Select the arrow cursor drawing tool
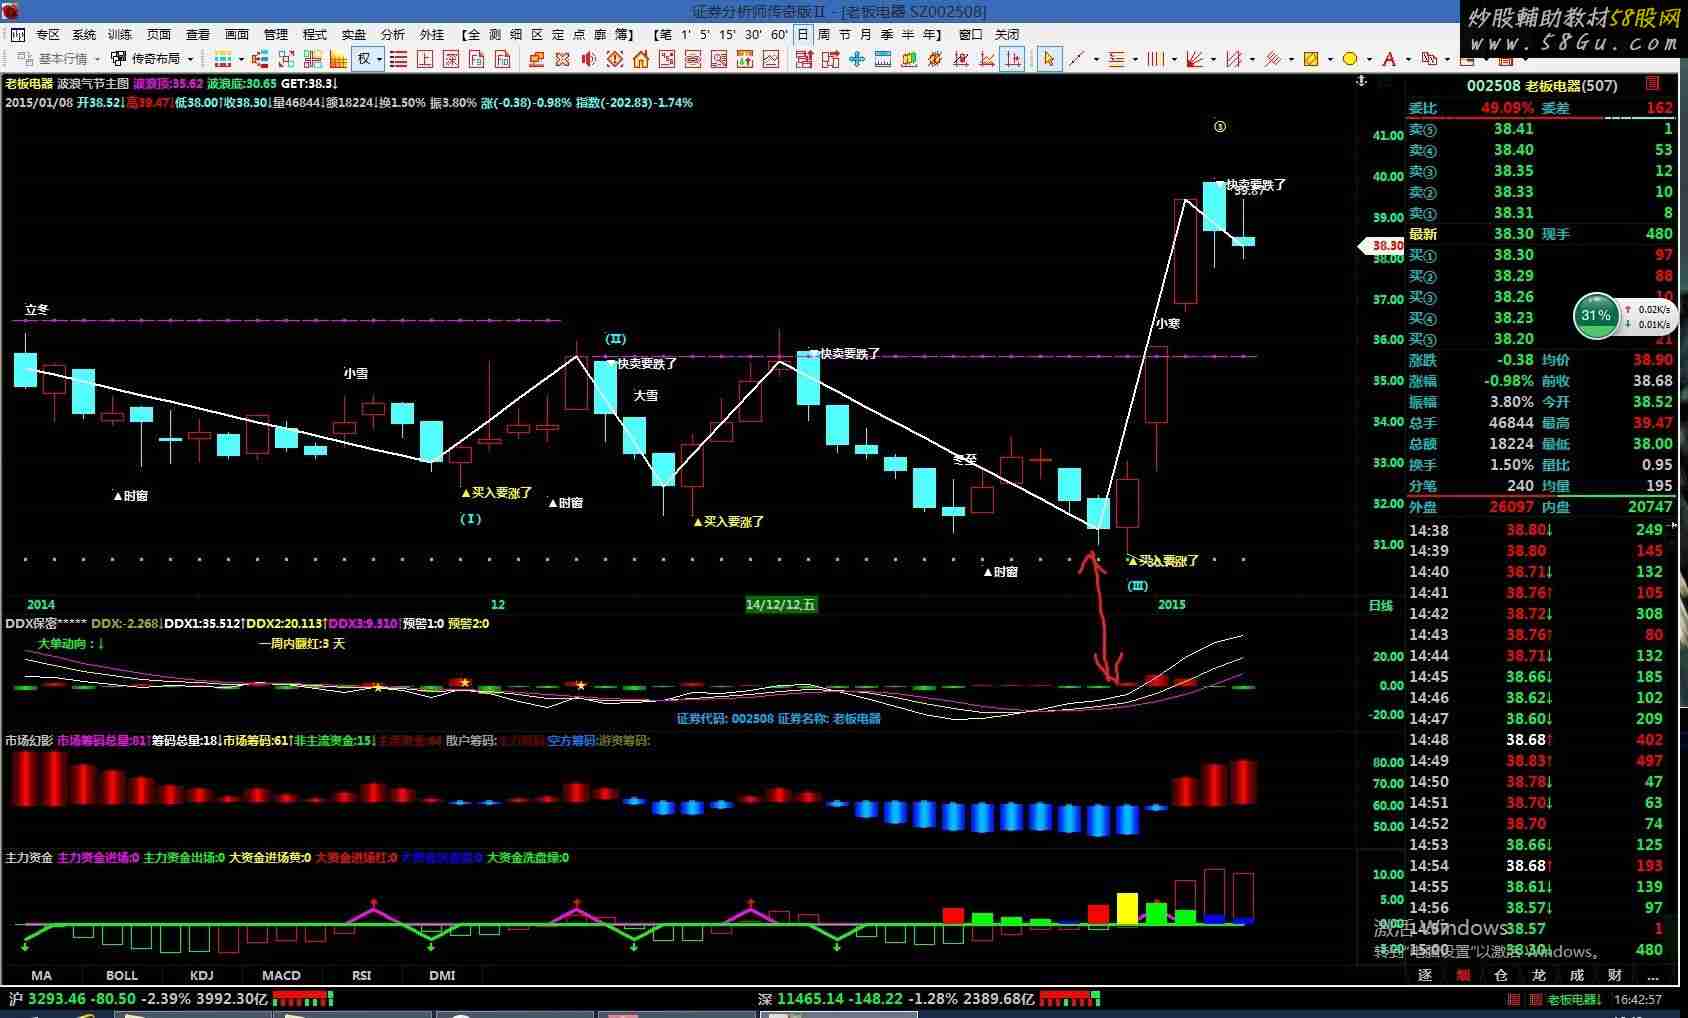This screenshot has height=1018, width=1688. (1048, 59)
